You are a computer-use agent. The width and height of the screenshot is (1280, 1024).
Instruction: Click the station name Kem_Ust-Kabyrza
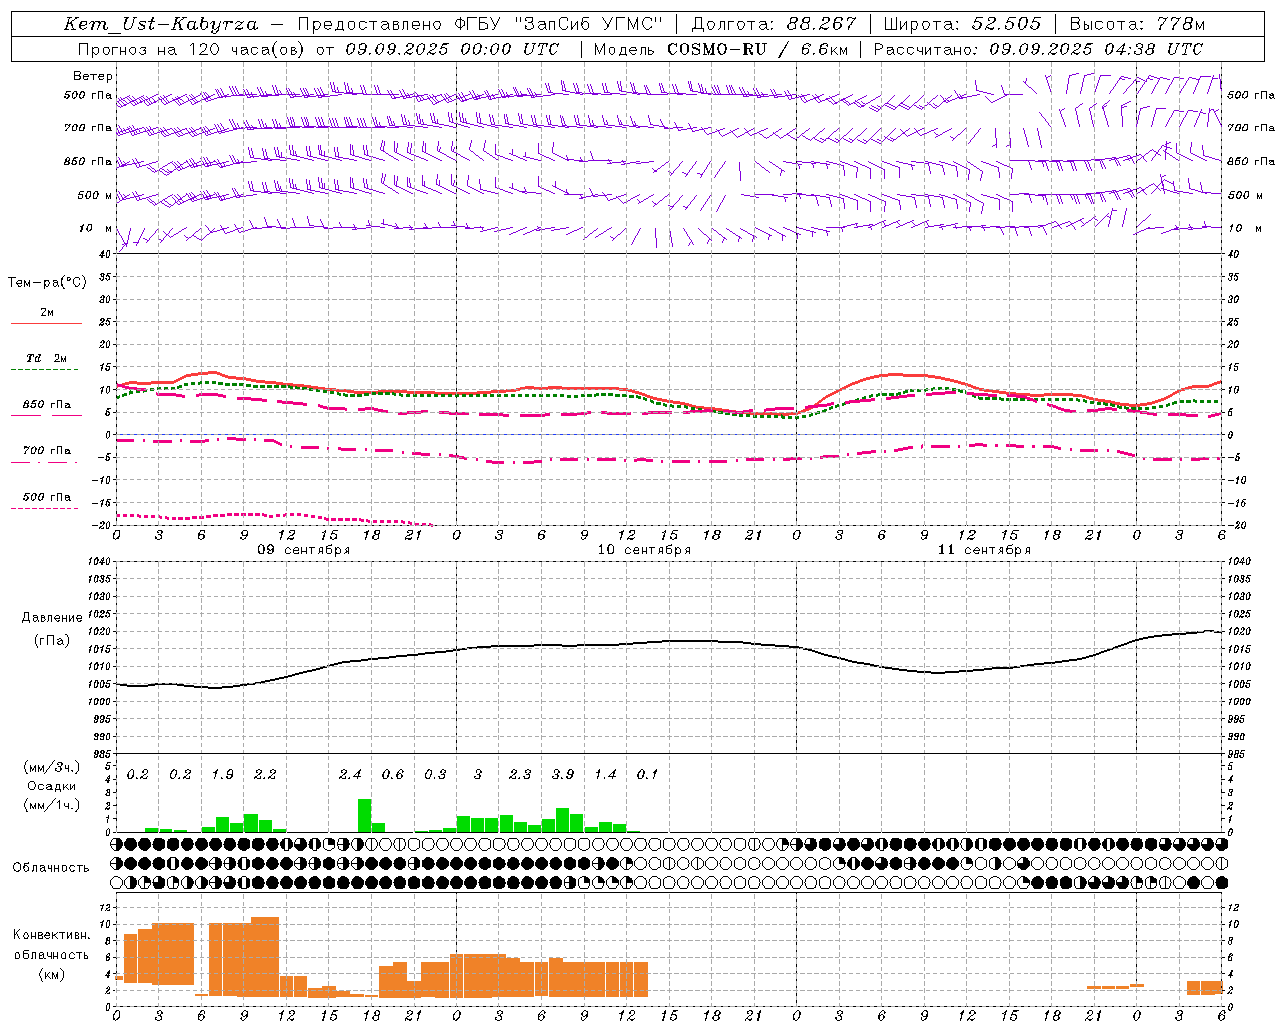coord(160,24)
